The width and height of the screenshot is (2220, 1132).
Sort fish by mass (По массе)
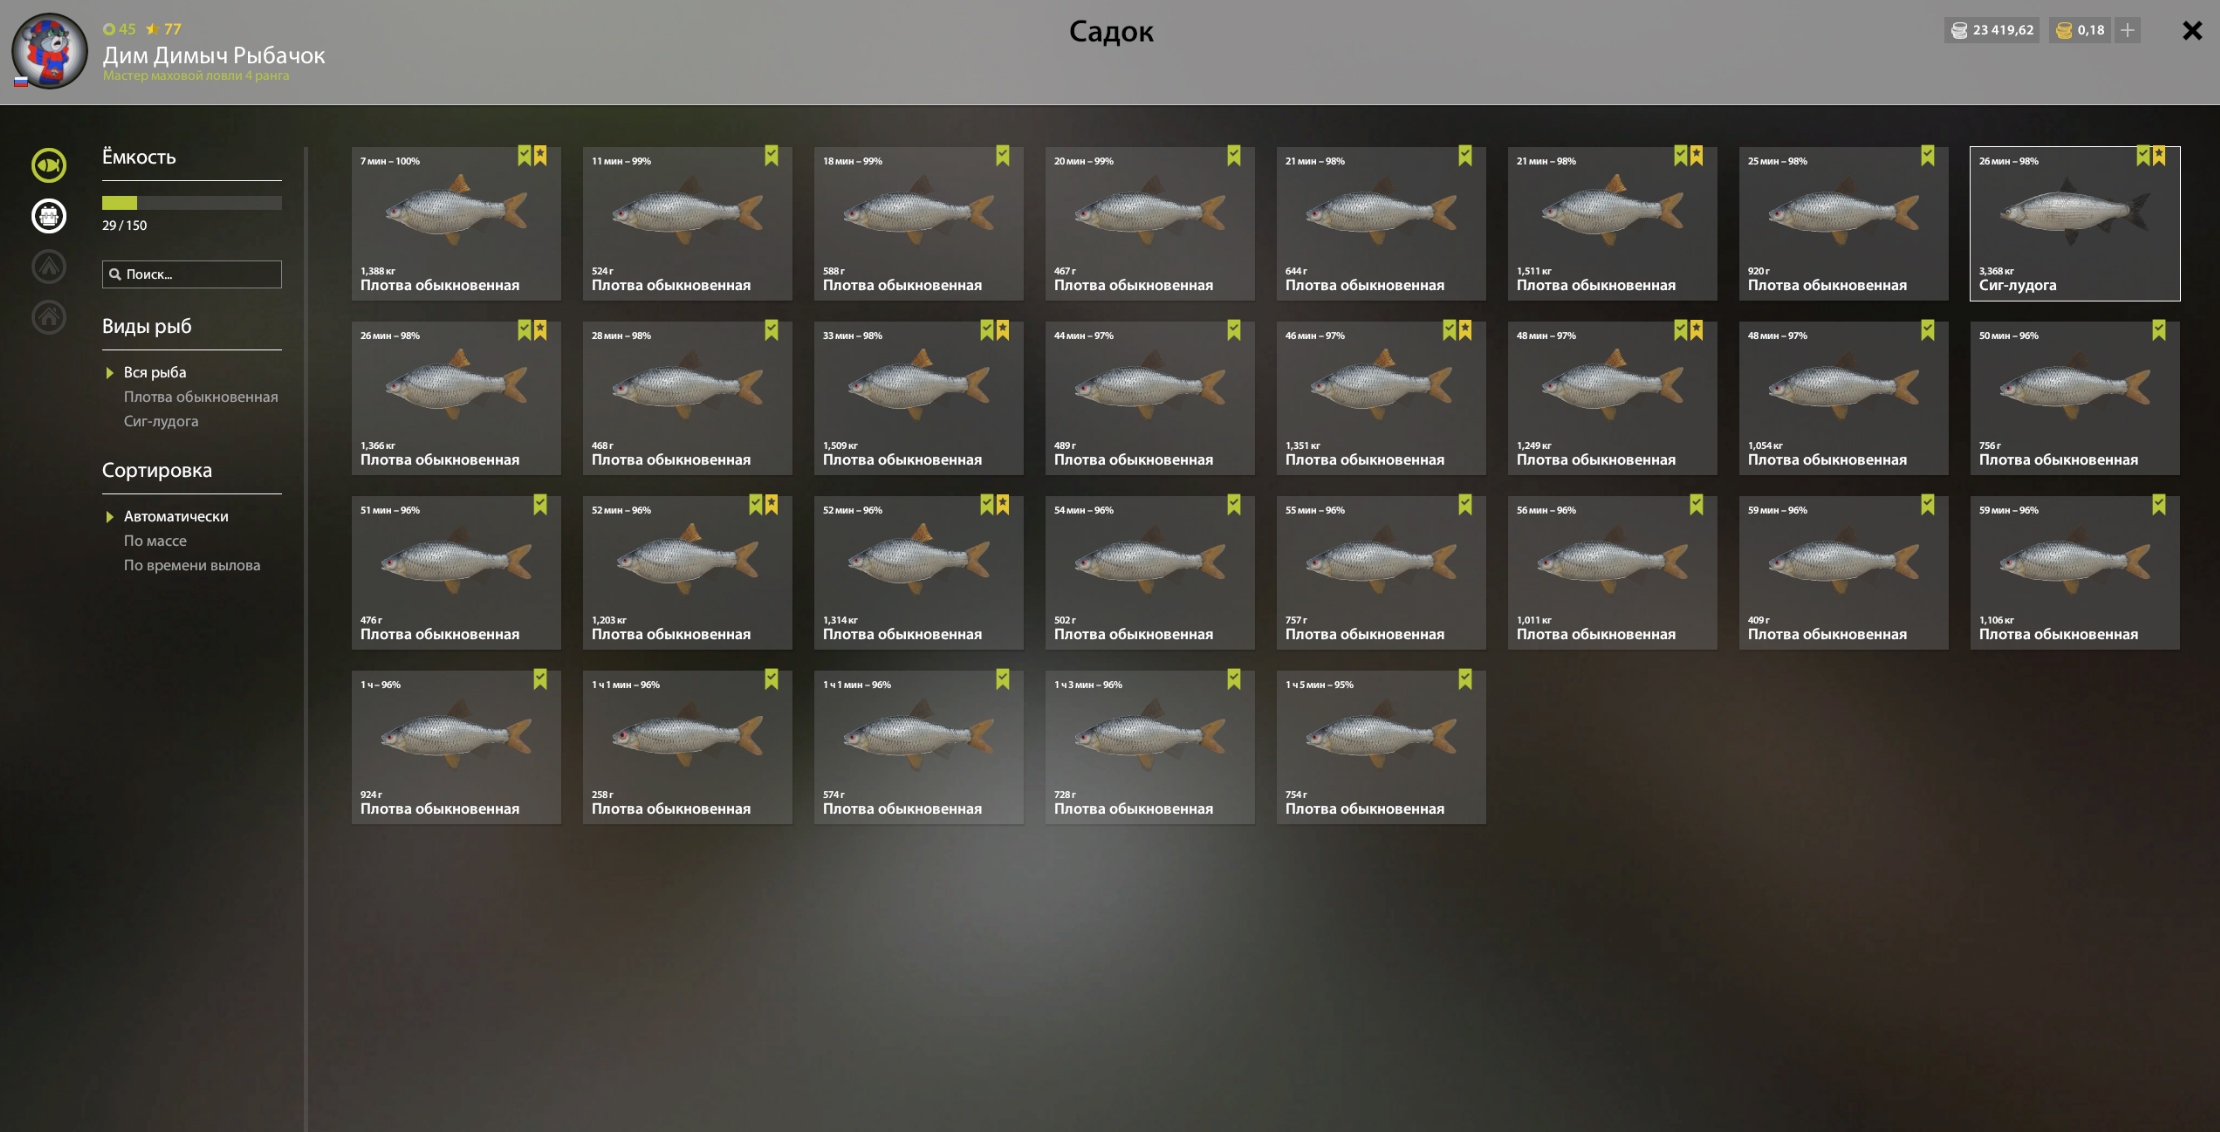click(x=155, y=541)
